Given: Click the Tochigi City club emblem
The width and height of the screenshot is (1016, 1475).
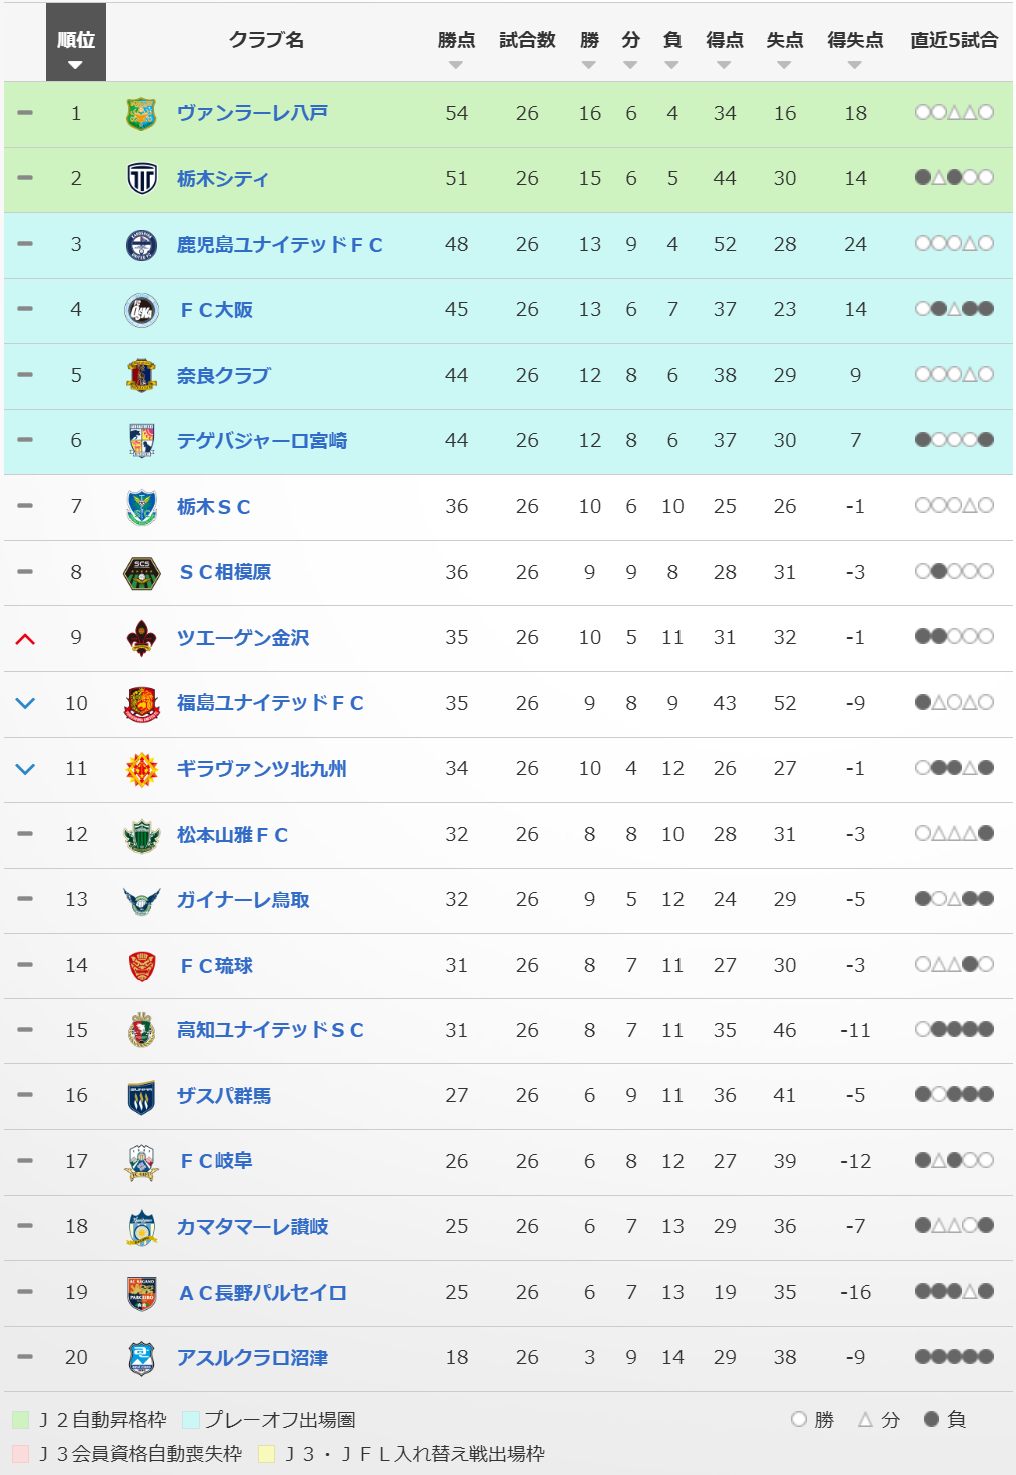Looking at the screenshot, I should click(141, 179).
